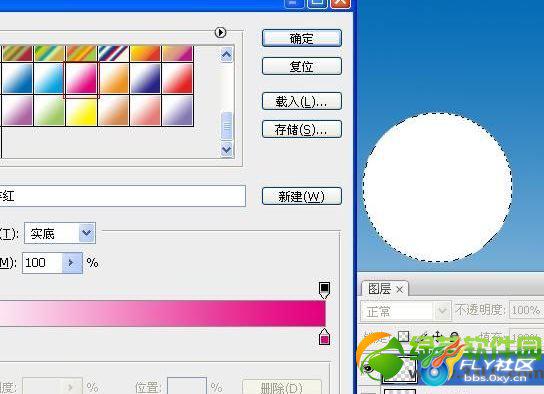The image size is (544, 394).
Task: Click the 复位 button
Action: point(302,66)
